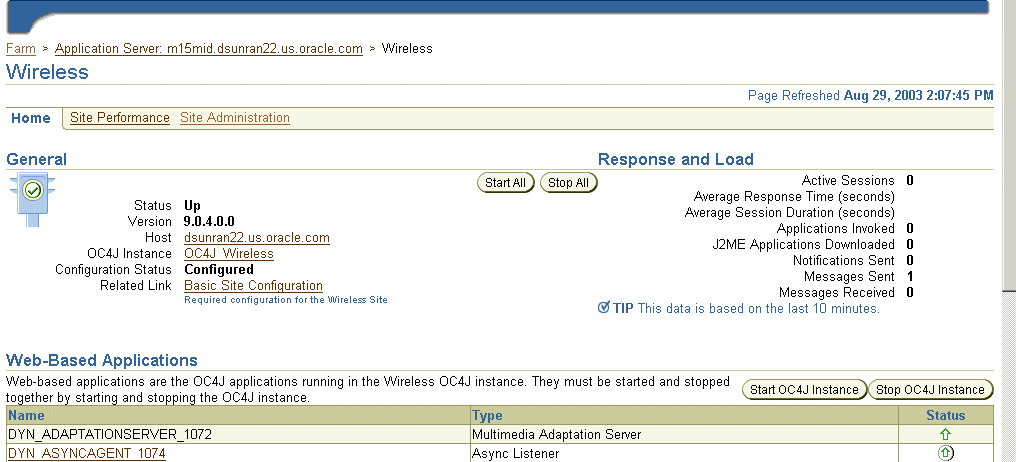Click the Notifications Sent label
Image resolution: width=1016 pixels, height=462 pixels.
pos(844,260)
